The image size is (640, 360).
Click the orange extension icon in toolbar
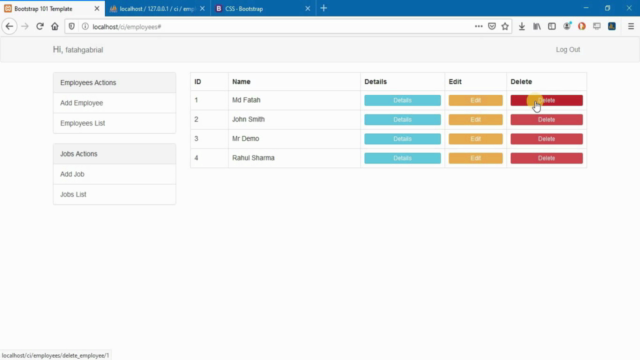(x=582, y=27)
